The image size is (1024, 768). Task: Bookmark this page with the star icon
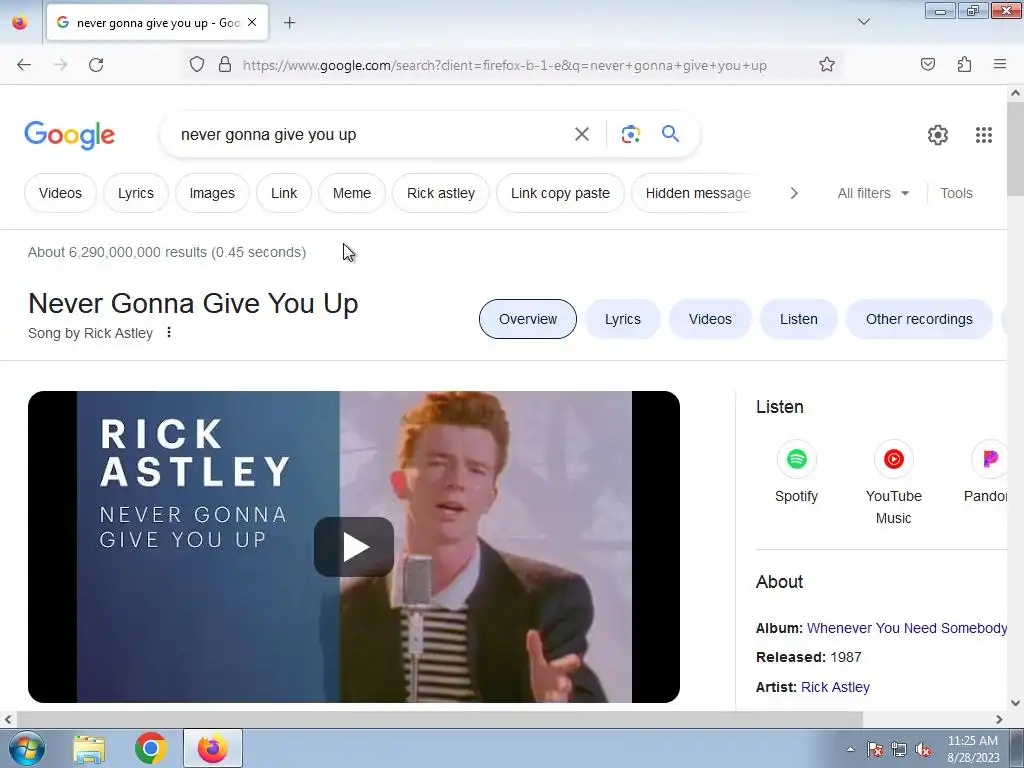[x=827, y=65]
